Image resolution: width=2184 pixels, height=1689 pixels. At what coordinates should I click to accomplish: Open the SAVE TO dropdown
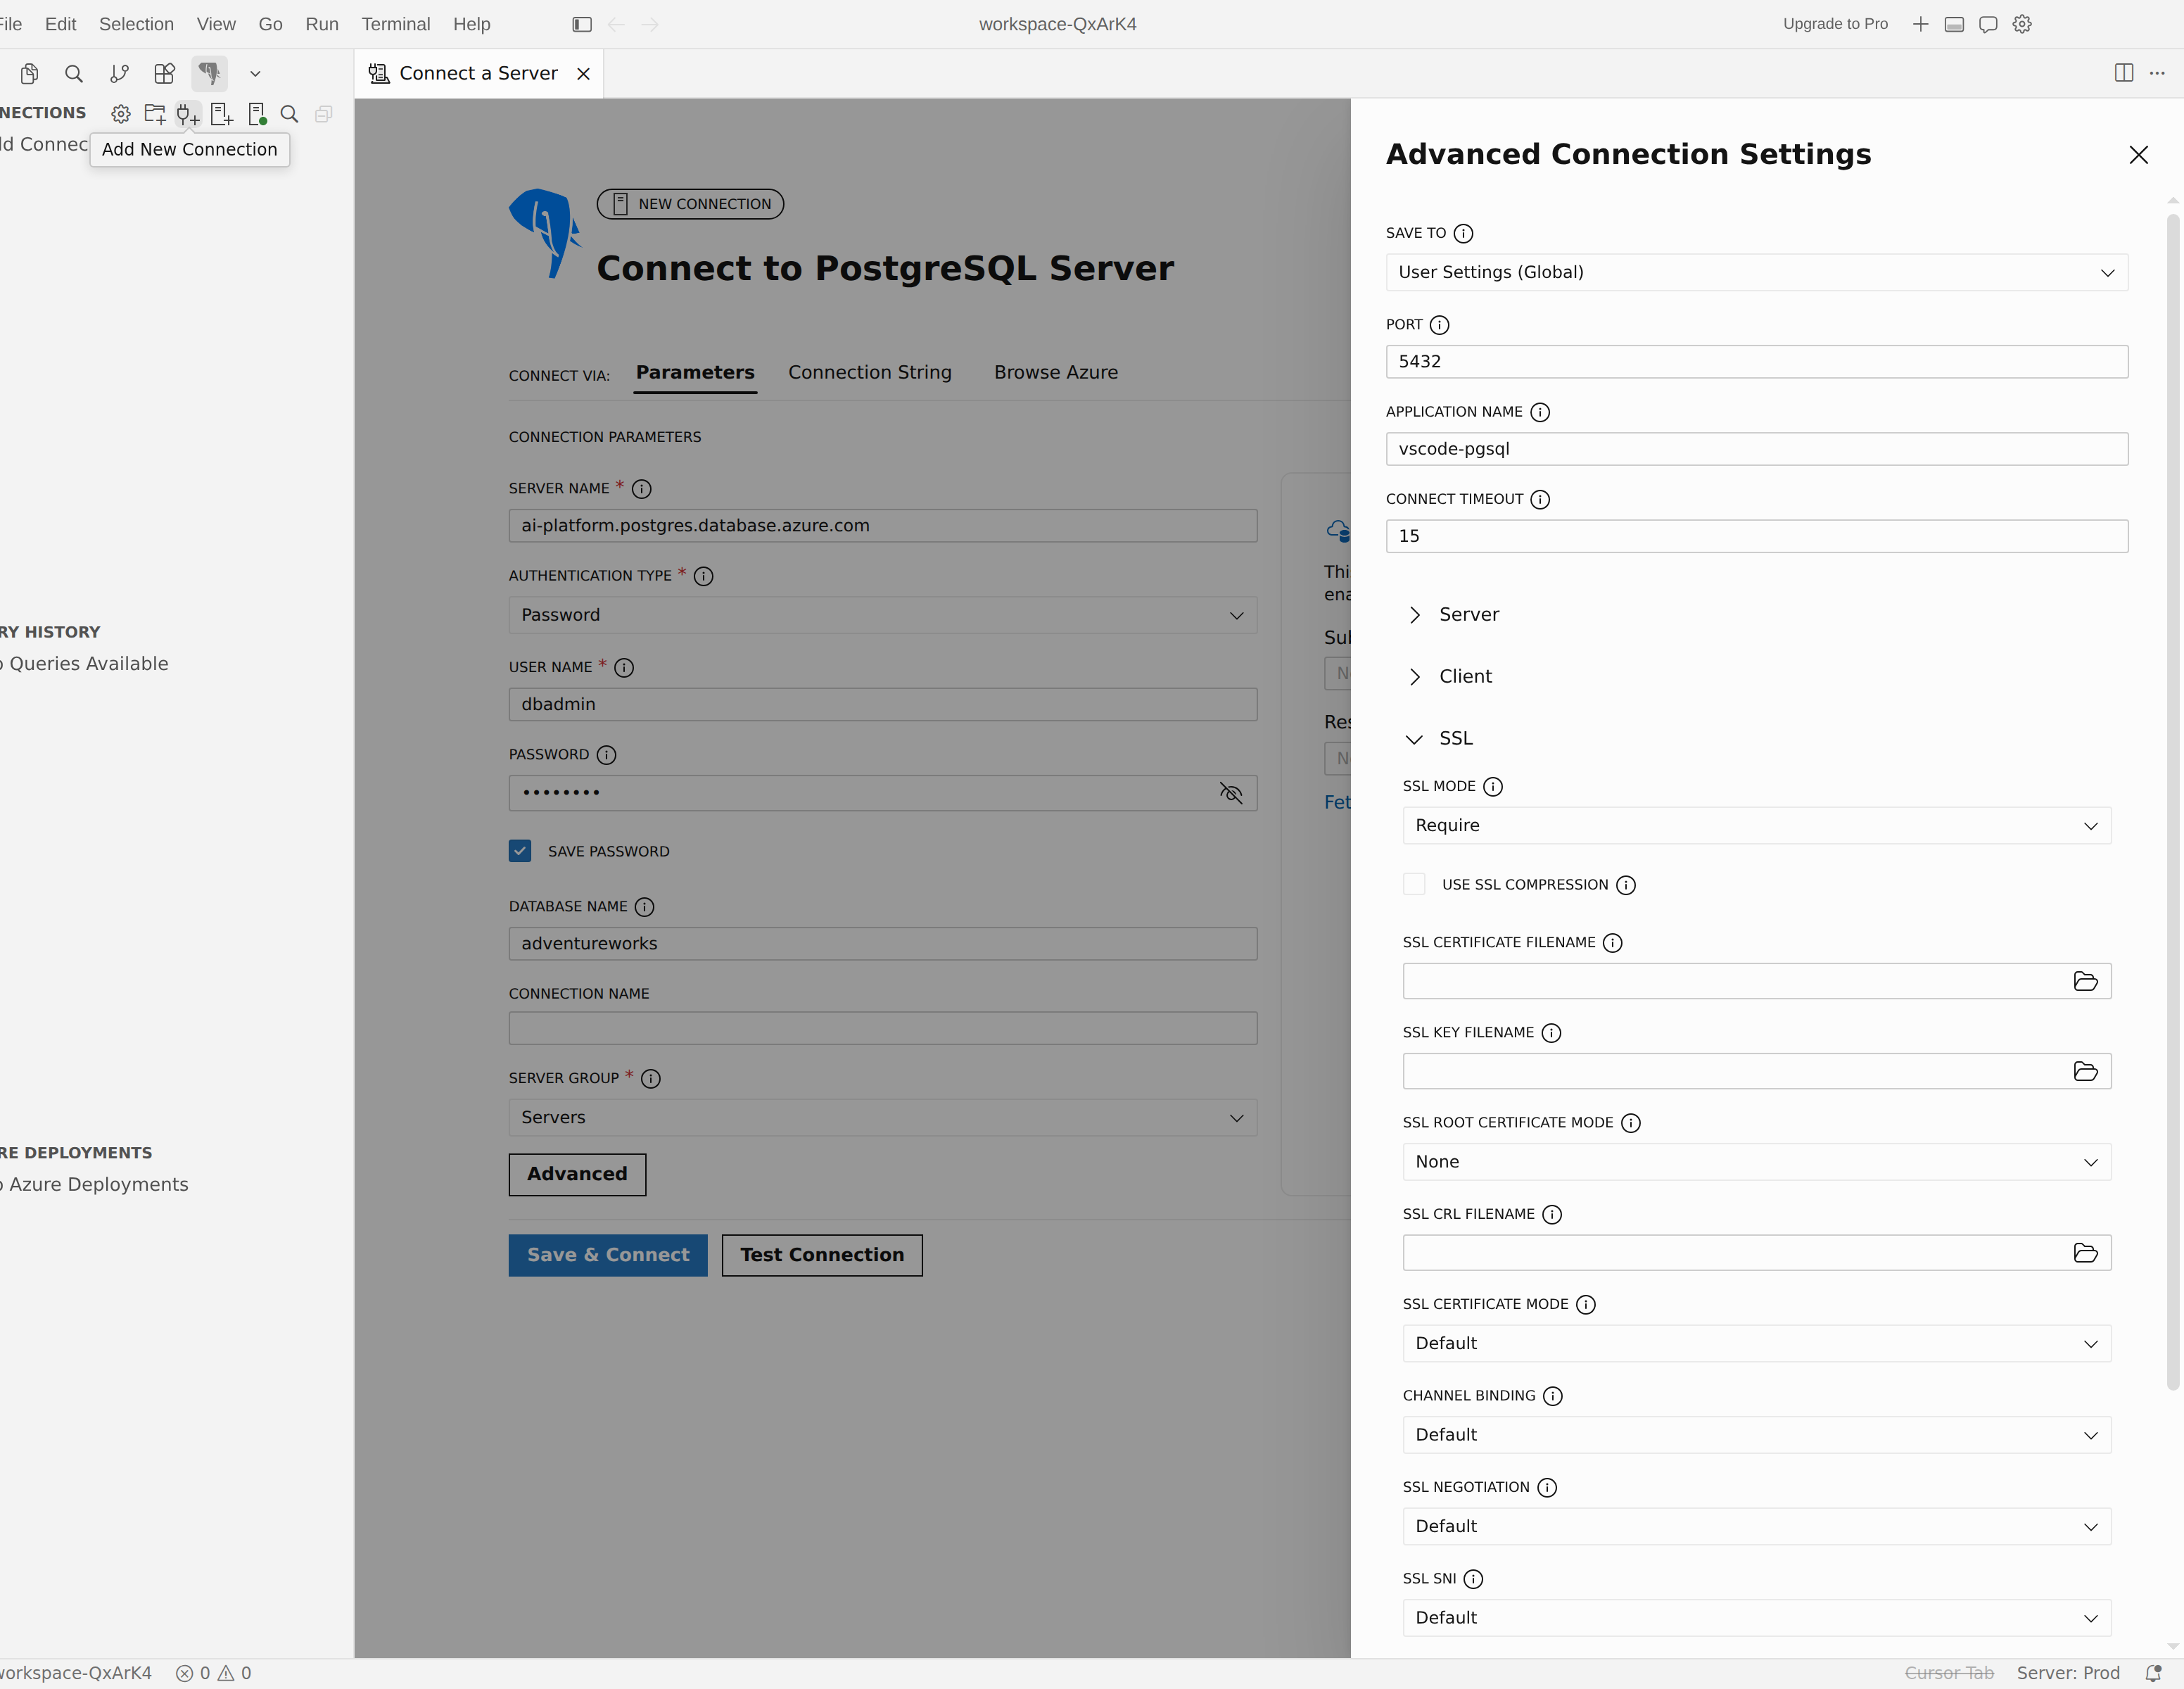tap(1756, 272)
